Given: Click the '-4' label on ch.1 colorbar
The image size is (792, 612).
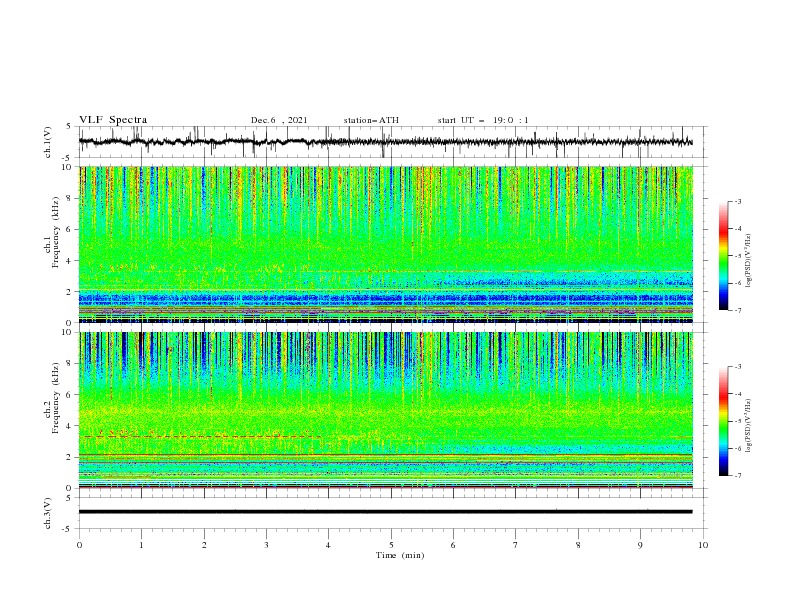Looking at the screenshot, I should pyautogui.click(x=738, y=229).
